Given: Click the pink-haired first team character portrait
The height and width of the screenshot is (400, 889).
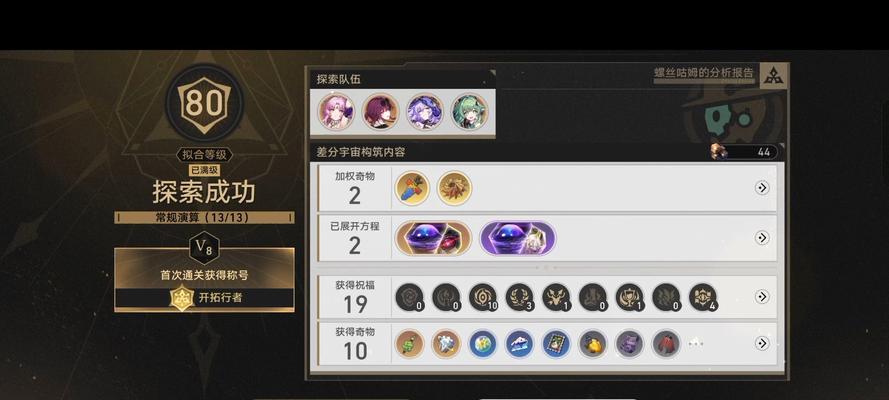Looking at the screenshot, I should pos(336,112).
